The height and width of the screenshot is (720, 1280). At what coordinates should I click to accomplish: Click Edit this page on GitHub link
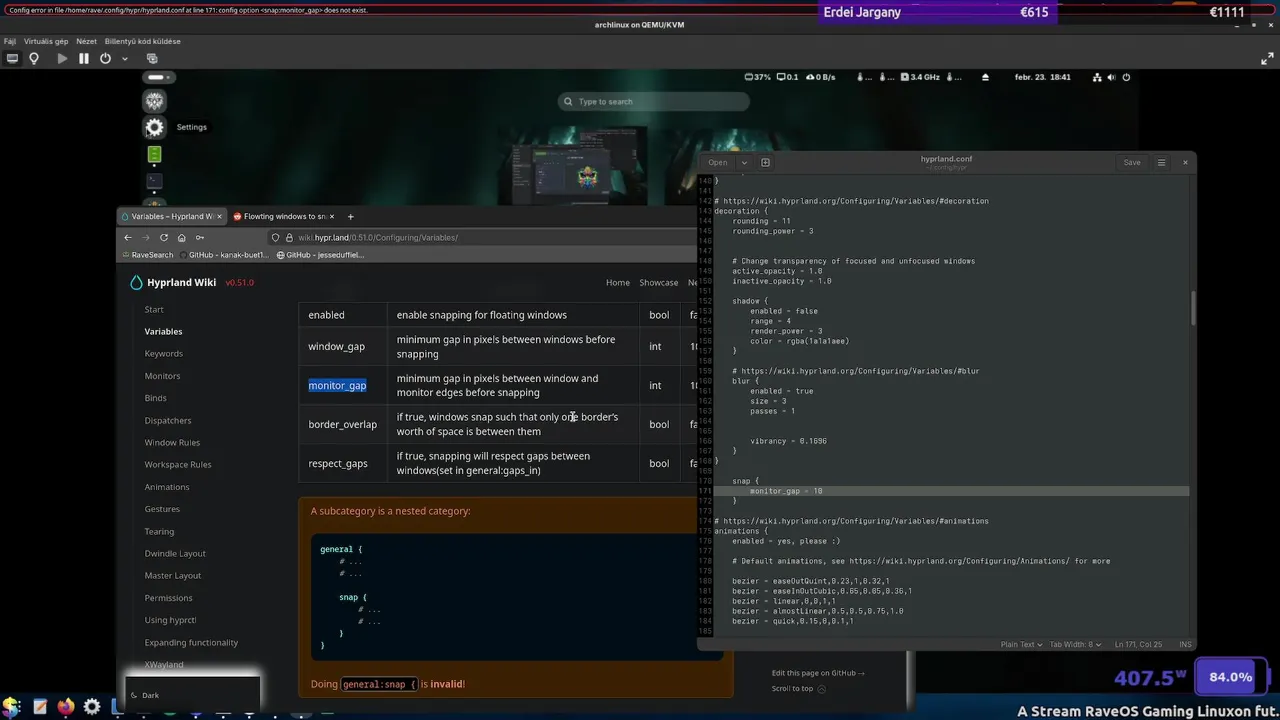tap(818, 673)
